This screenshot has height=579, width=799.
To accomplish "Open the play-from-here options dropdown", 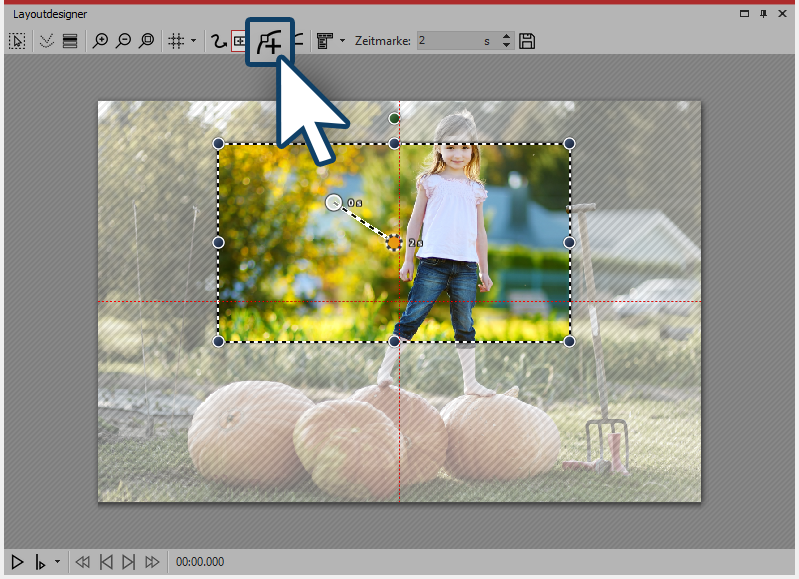I will point(57,562).
